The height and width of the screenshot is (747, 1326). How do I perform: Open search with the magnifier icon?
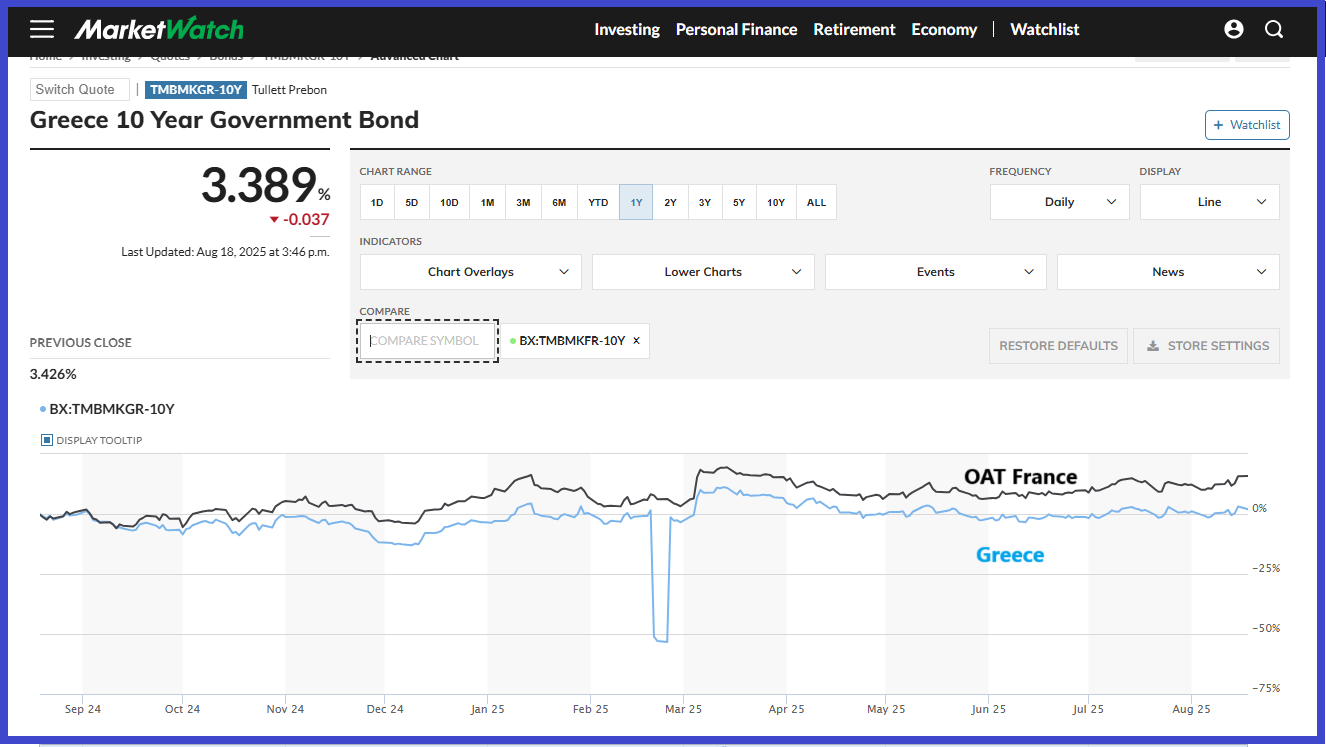1274,29
